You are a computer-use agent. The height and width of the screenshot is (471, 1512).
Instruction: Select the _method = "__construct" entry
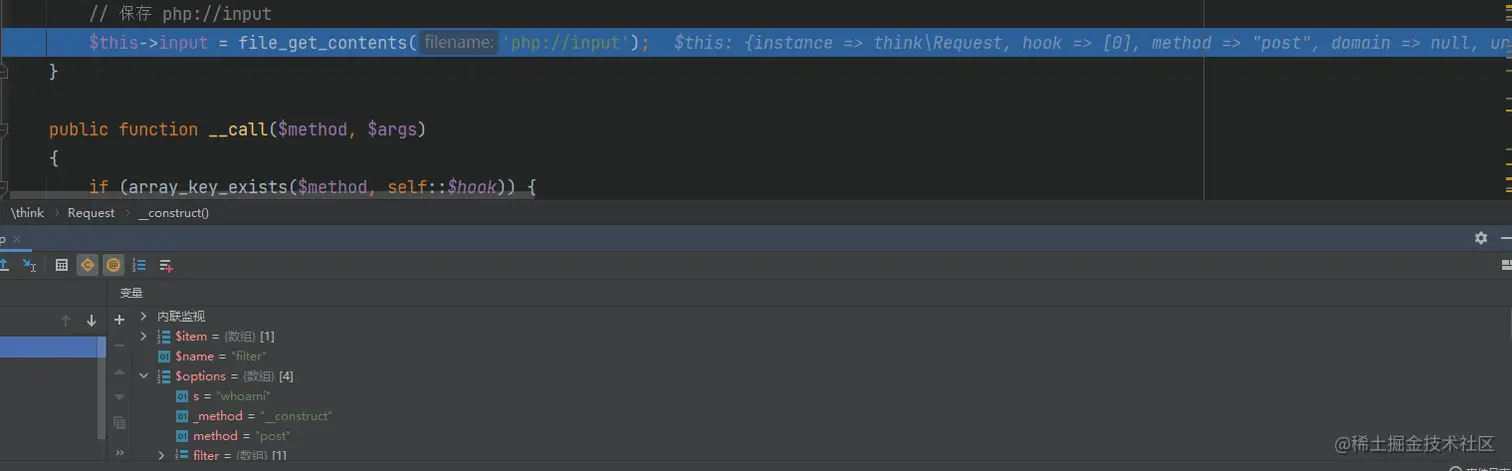point(253,416)
